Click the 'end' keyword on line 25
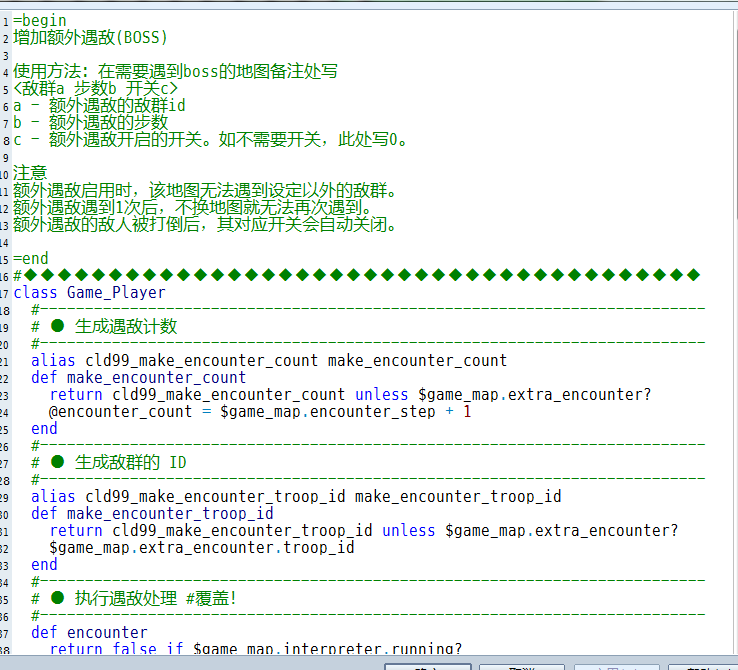738x670 pixels. 44,429
